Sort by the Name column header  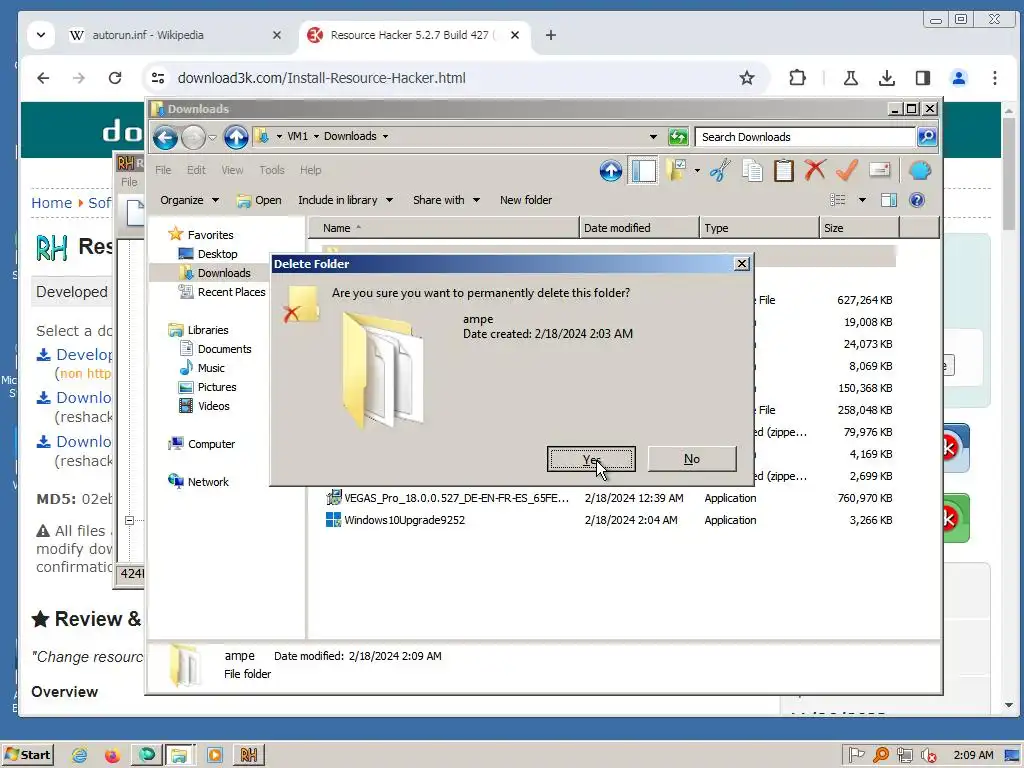443,228
